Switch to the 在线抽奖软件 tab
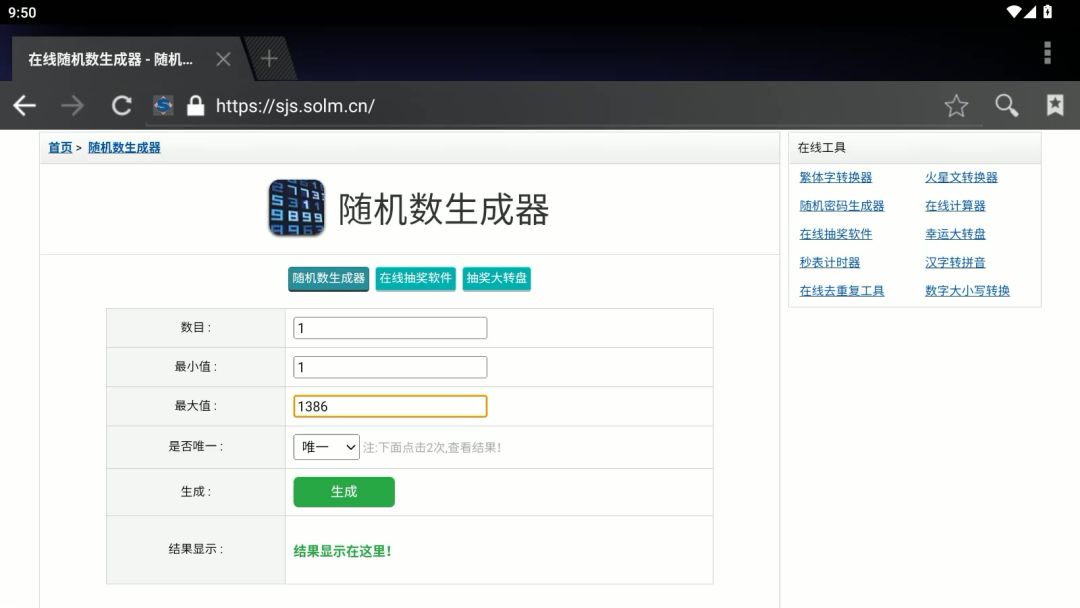This screenshot has height=608, width=1080. coord(415,278)
